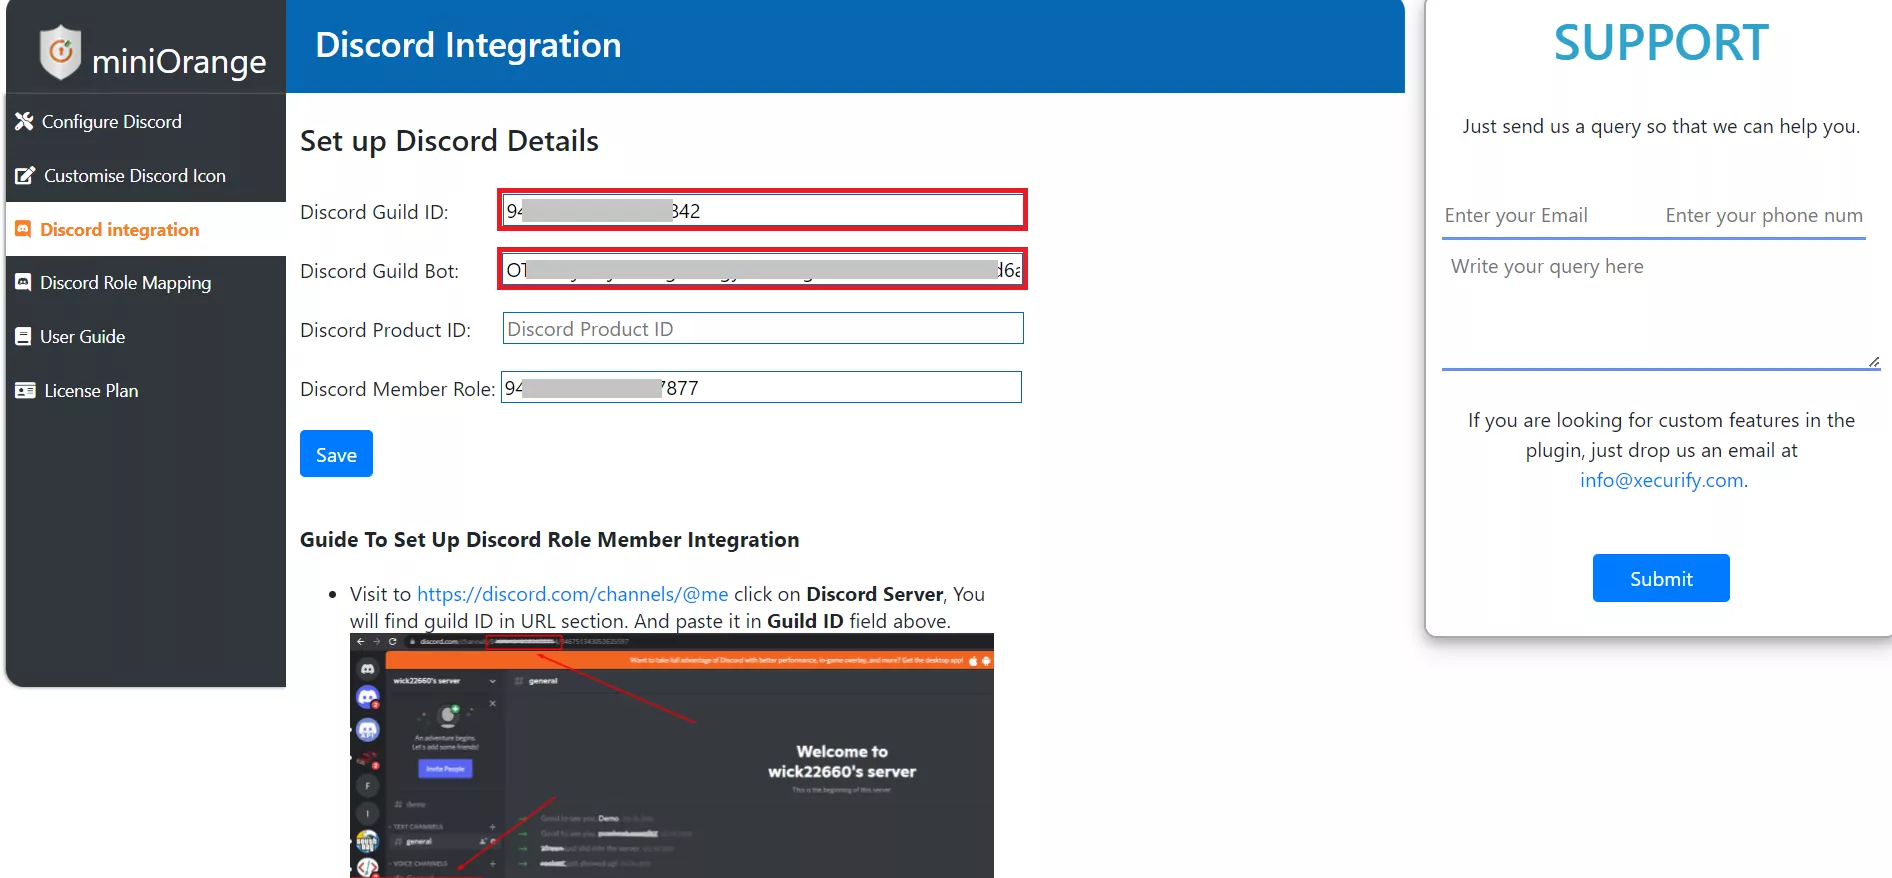The width and height of the screenshot is (1892, 878).
Task: Click the info@xecurify.com email link
Action: [1661, 480]
